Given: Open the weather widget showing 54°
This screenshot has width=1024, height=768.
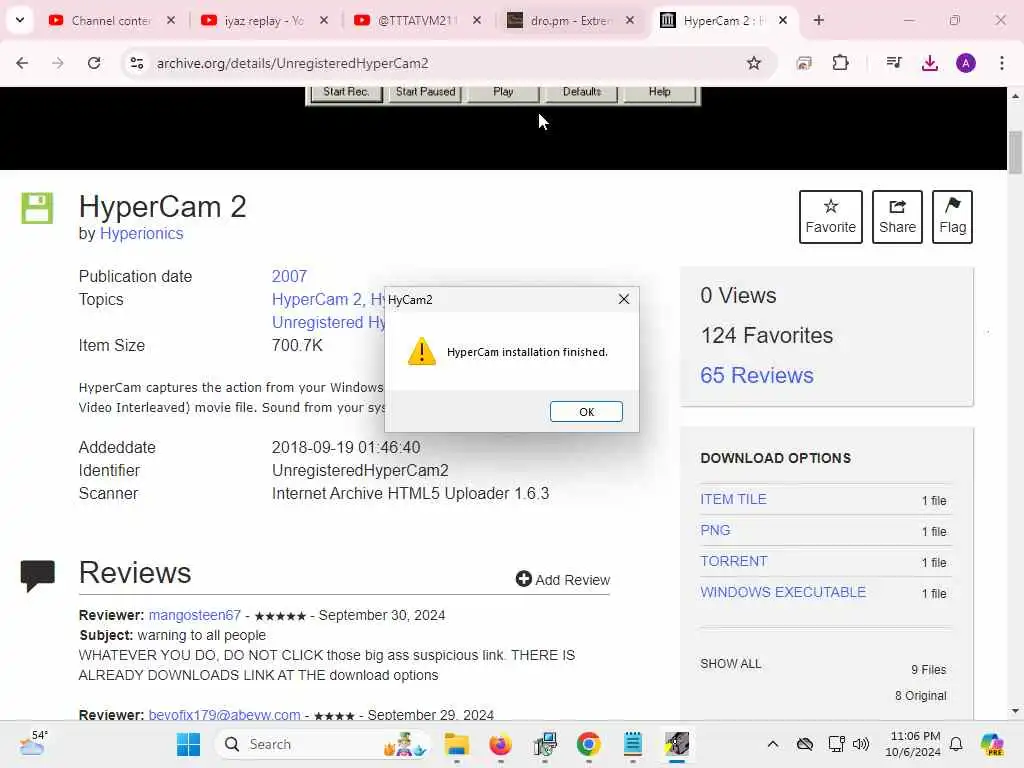Looking at the screenshot, I should pos(33,743).
